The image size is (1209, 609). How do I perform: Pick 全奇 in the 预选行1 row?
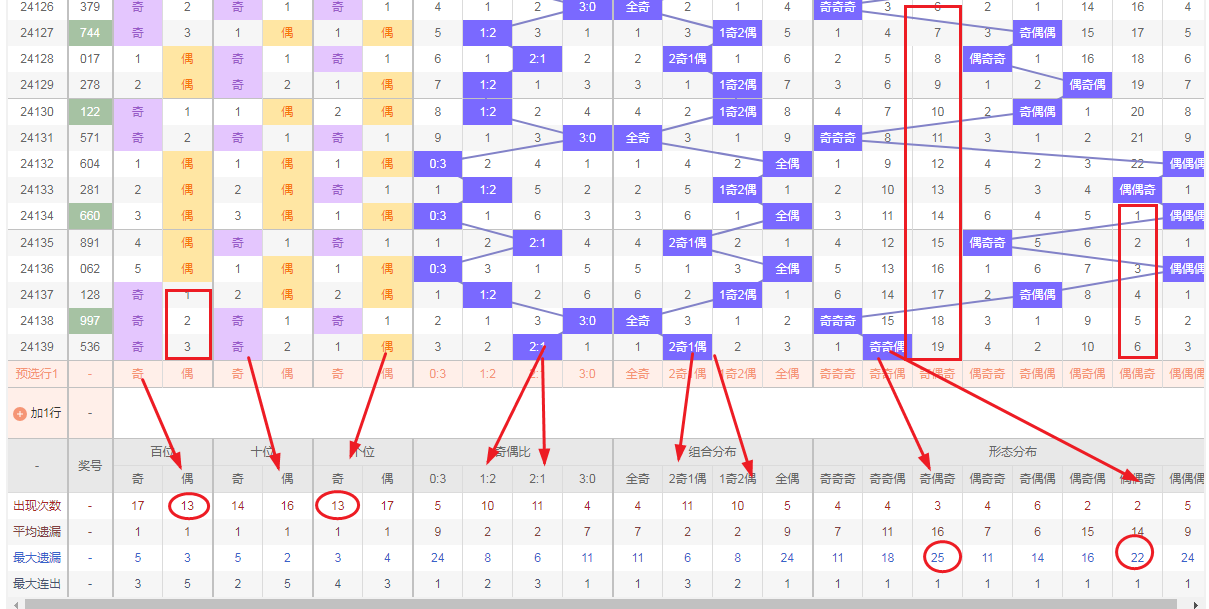pos(637,374)
